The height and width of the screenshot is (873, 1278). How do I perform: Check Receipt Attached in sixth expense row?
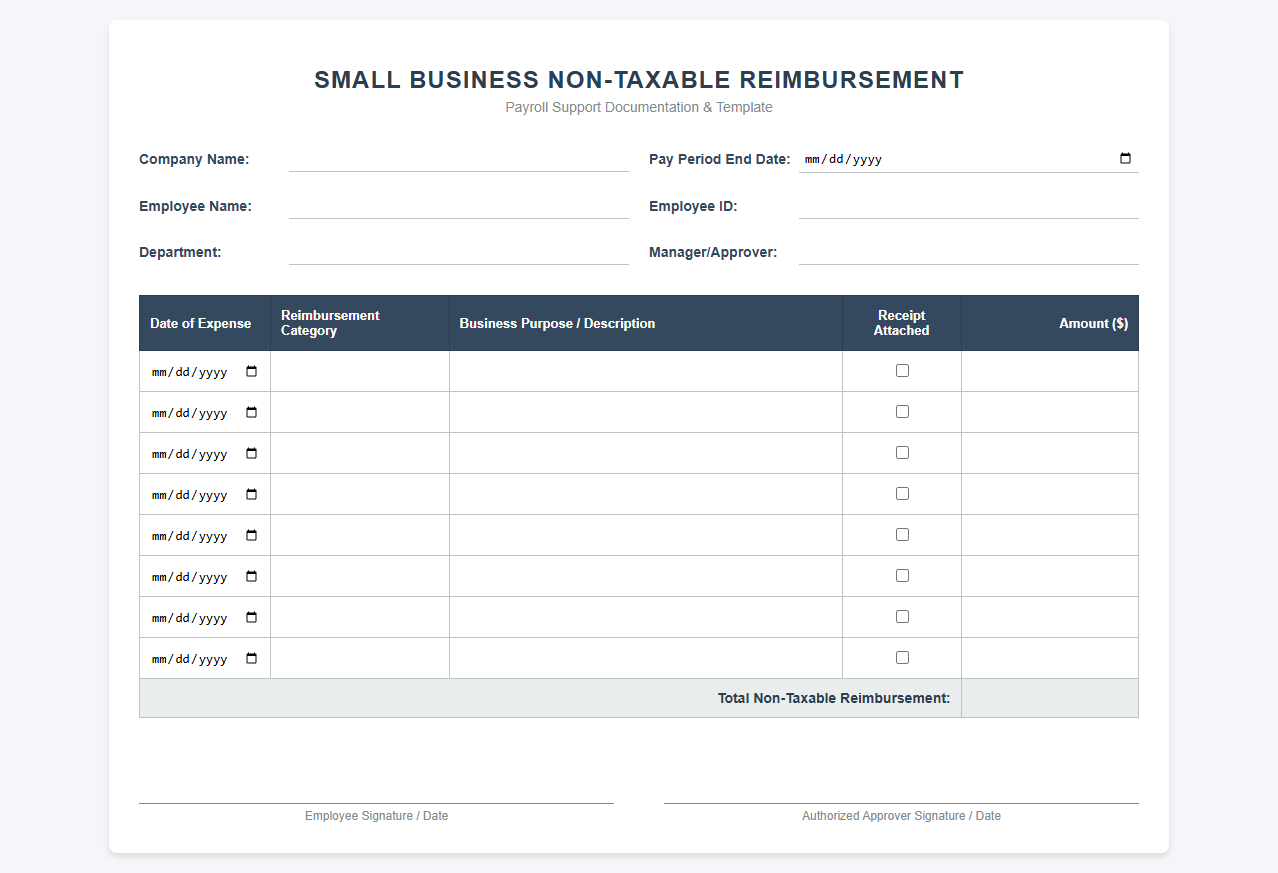(902, 575)
